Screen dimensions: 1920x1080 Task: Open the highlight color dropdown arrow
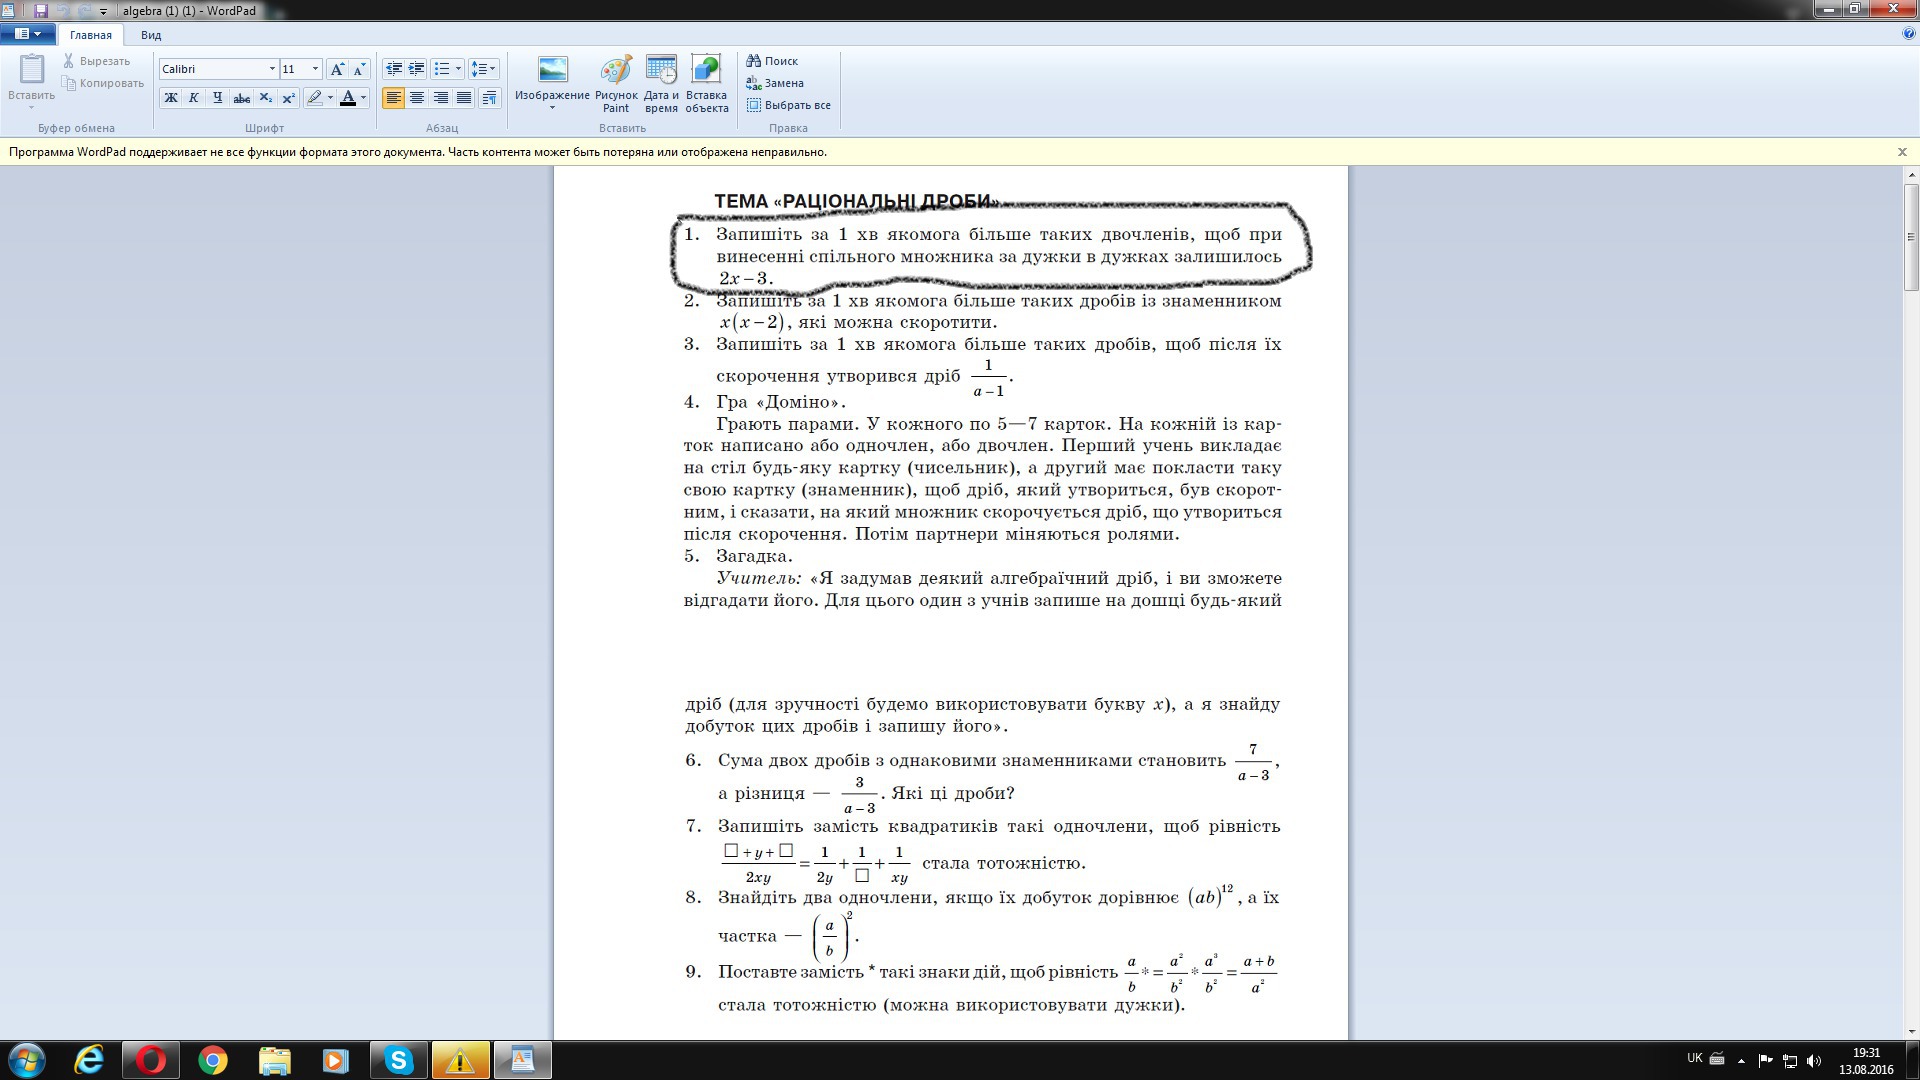[x=330, y=98]
